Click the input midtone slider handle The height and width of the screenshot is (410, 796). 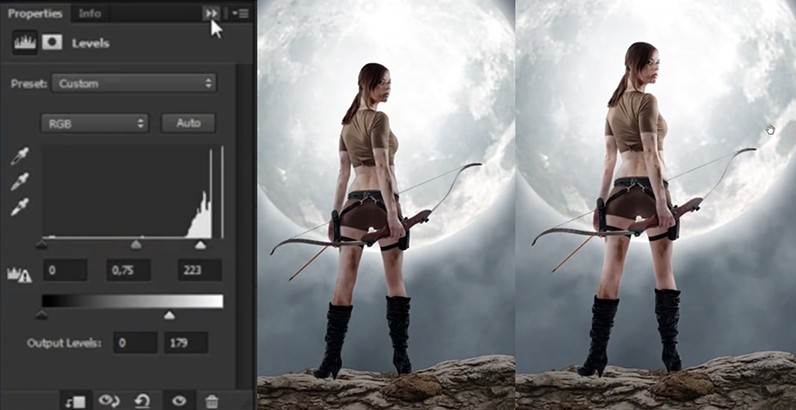click(136, 245)
